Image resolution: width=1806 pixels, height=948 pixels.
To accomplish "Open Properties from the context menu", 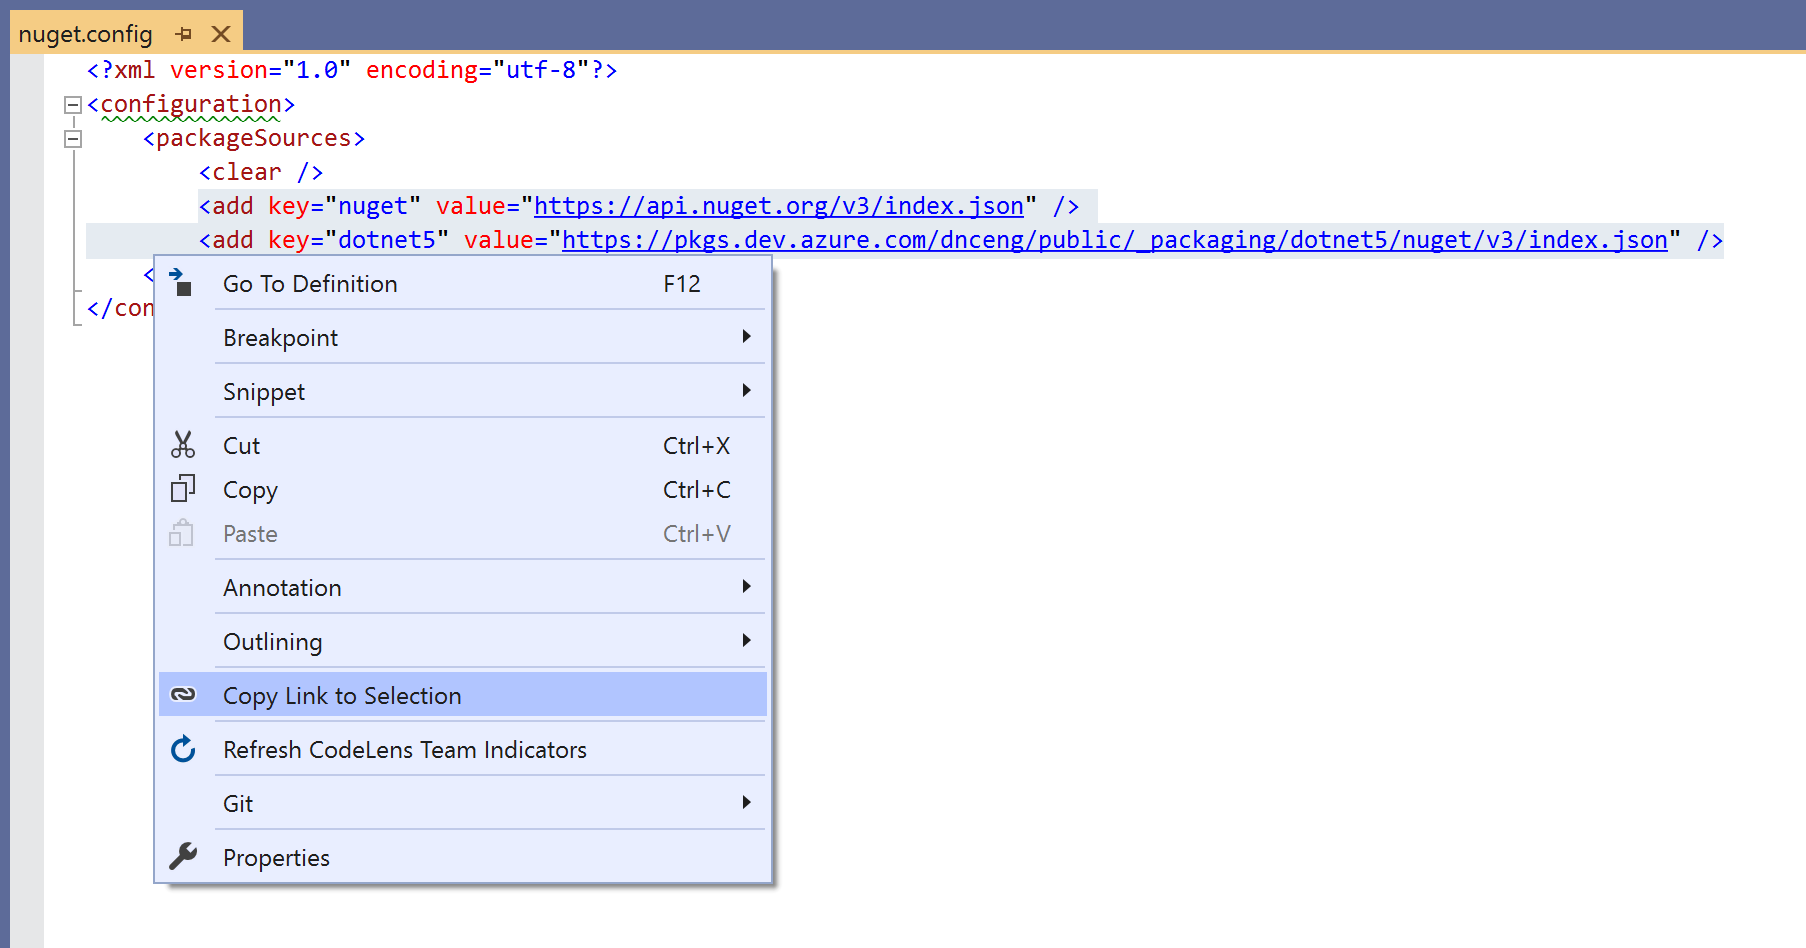I will [462, 858].
